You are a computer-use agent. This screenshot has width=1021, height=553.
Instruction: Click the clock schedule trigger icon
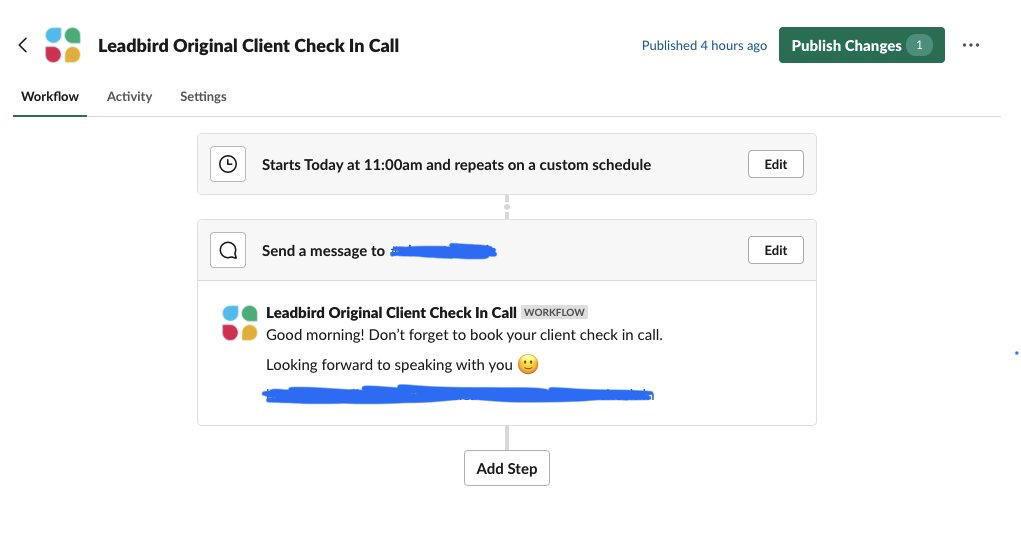(228, 164)
